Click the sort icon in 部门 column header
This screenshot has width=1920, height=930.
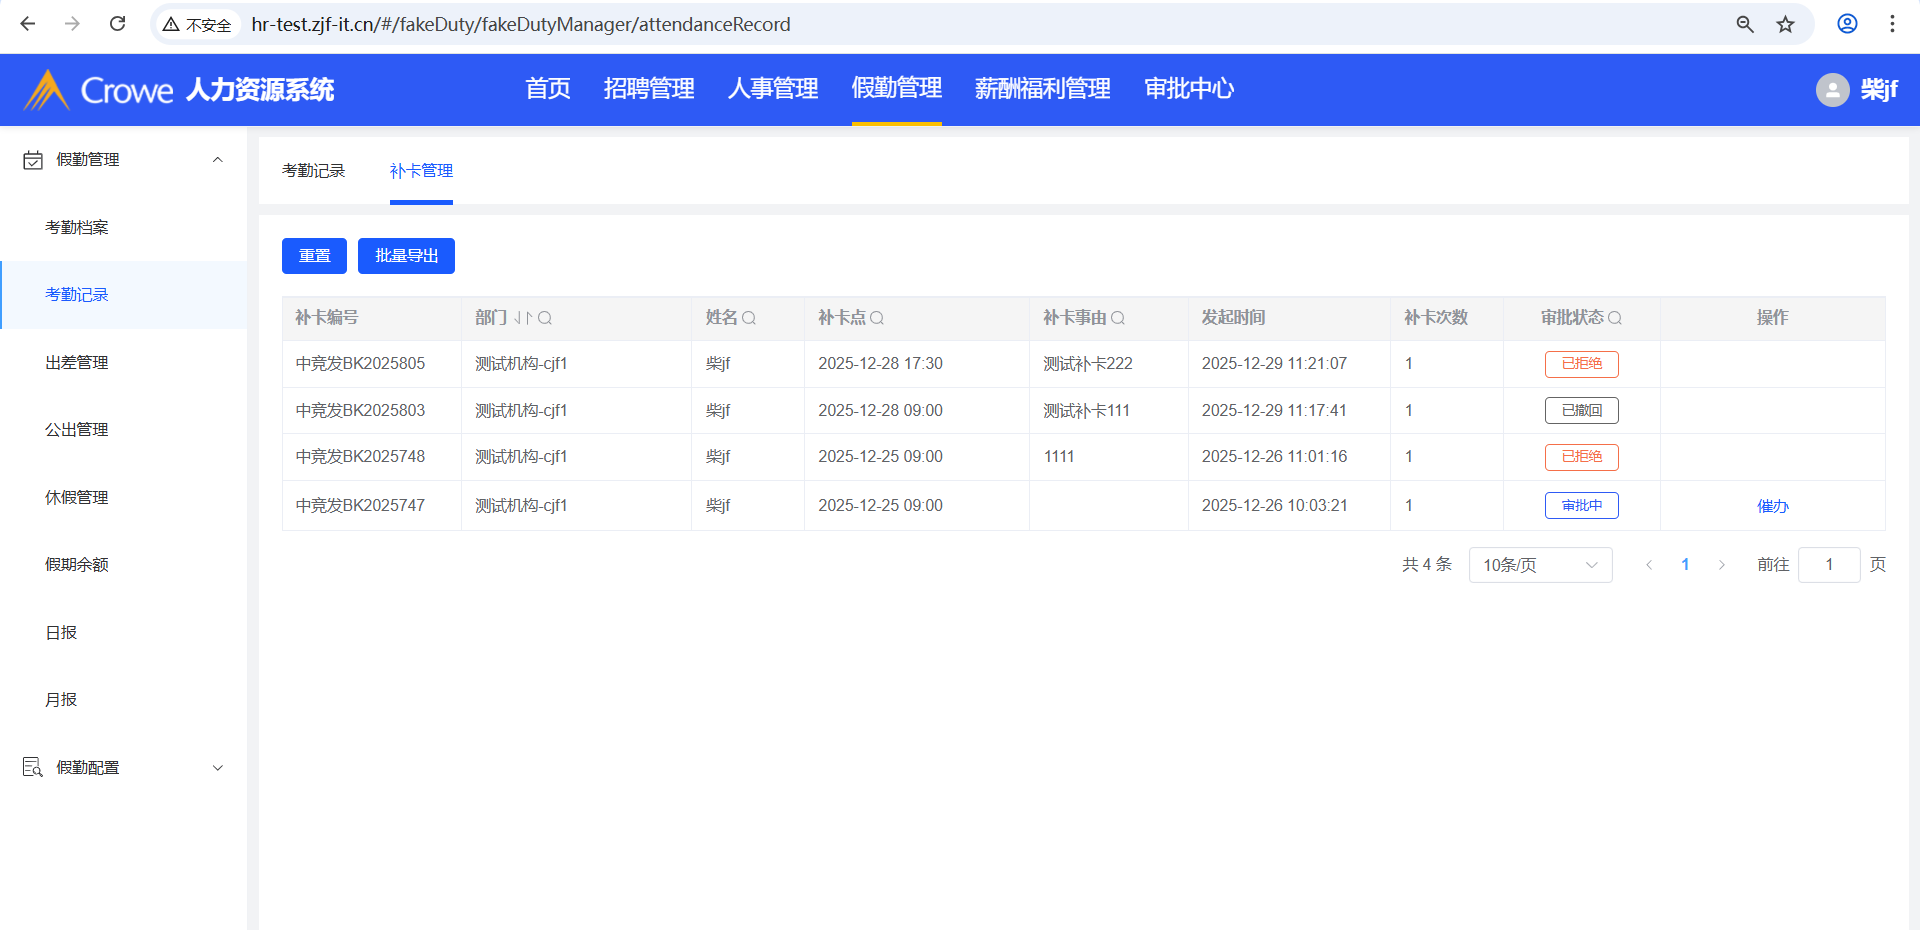pos(523,318)
